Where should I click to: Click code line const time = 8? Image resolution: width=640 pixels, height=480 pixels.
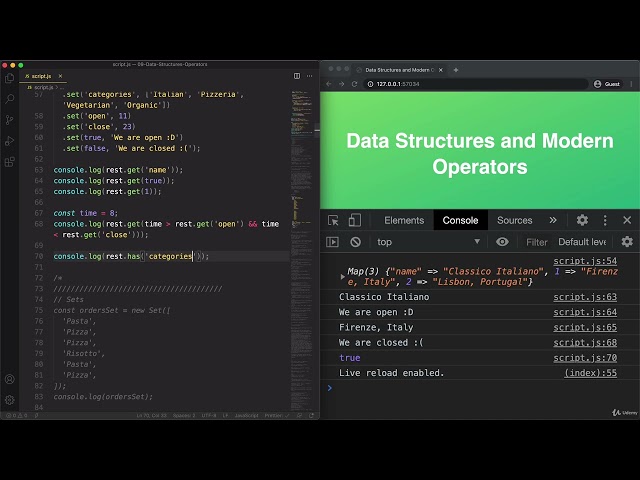coord(85,213)
